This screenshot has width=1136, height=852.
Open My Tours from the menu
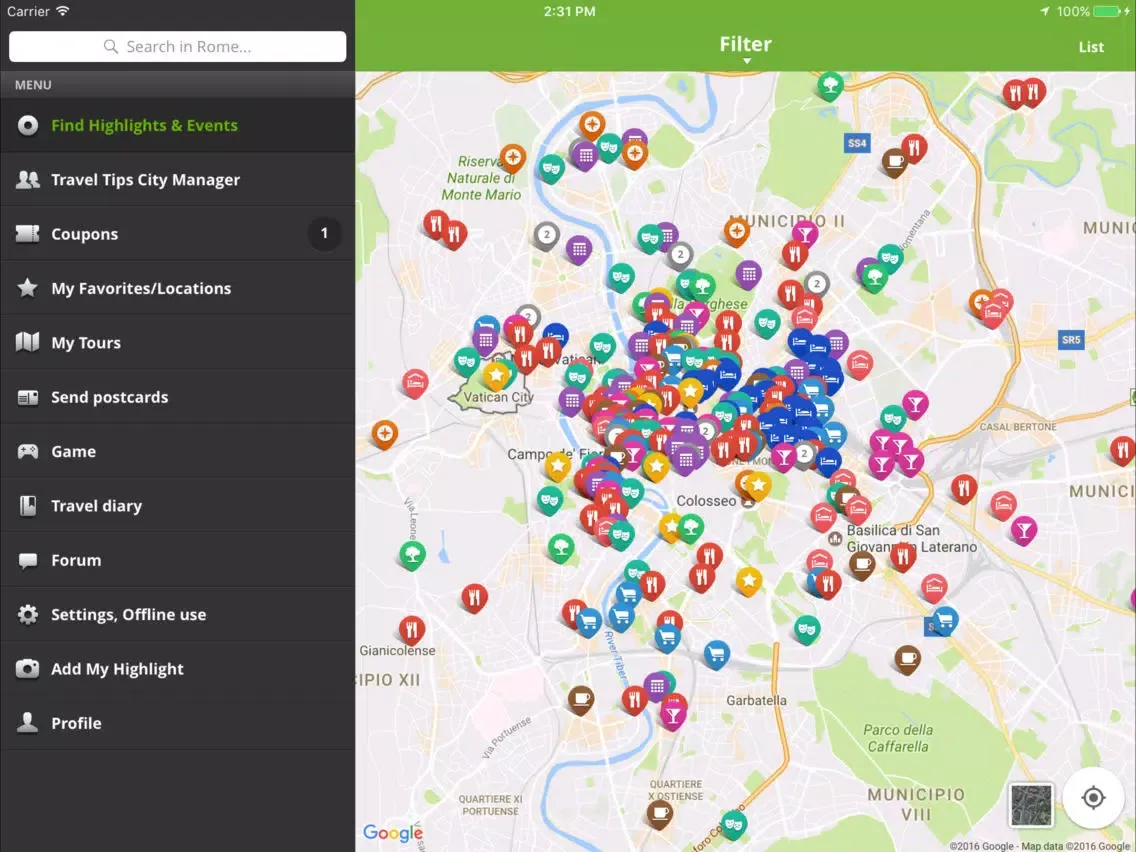[x=178, y=343]
